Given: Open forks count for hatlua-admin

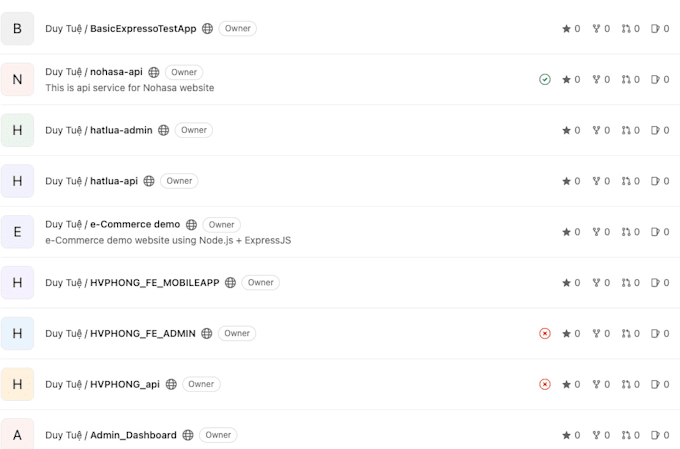Looking at the screenshot, I should tap(601, 130).
